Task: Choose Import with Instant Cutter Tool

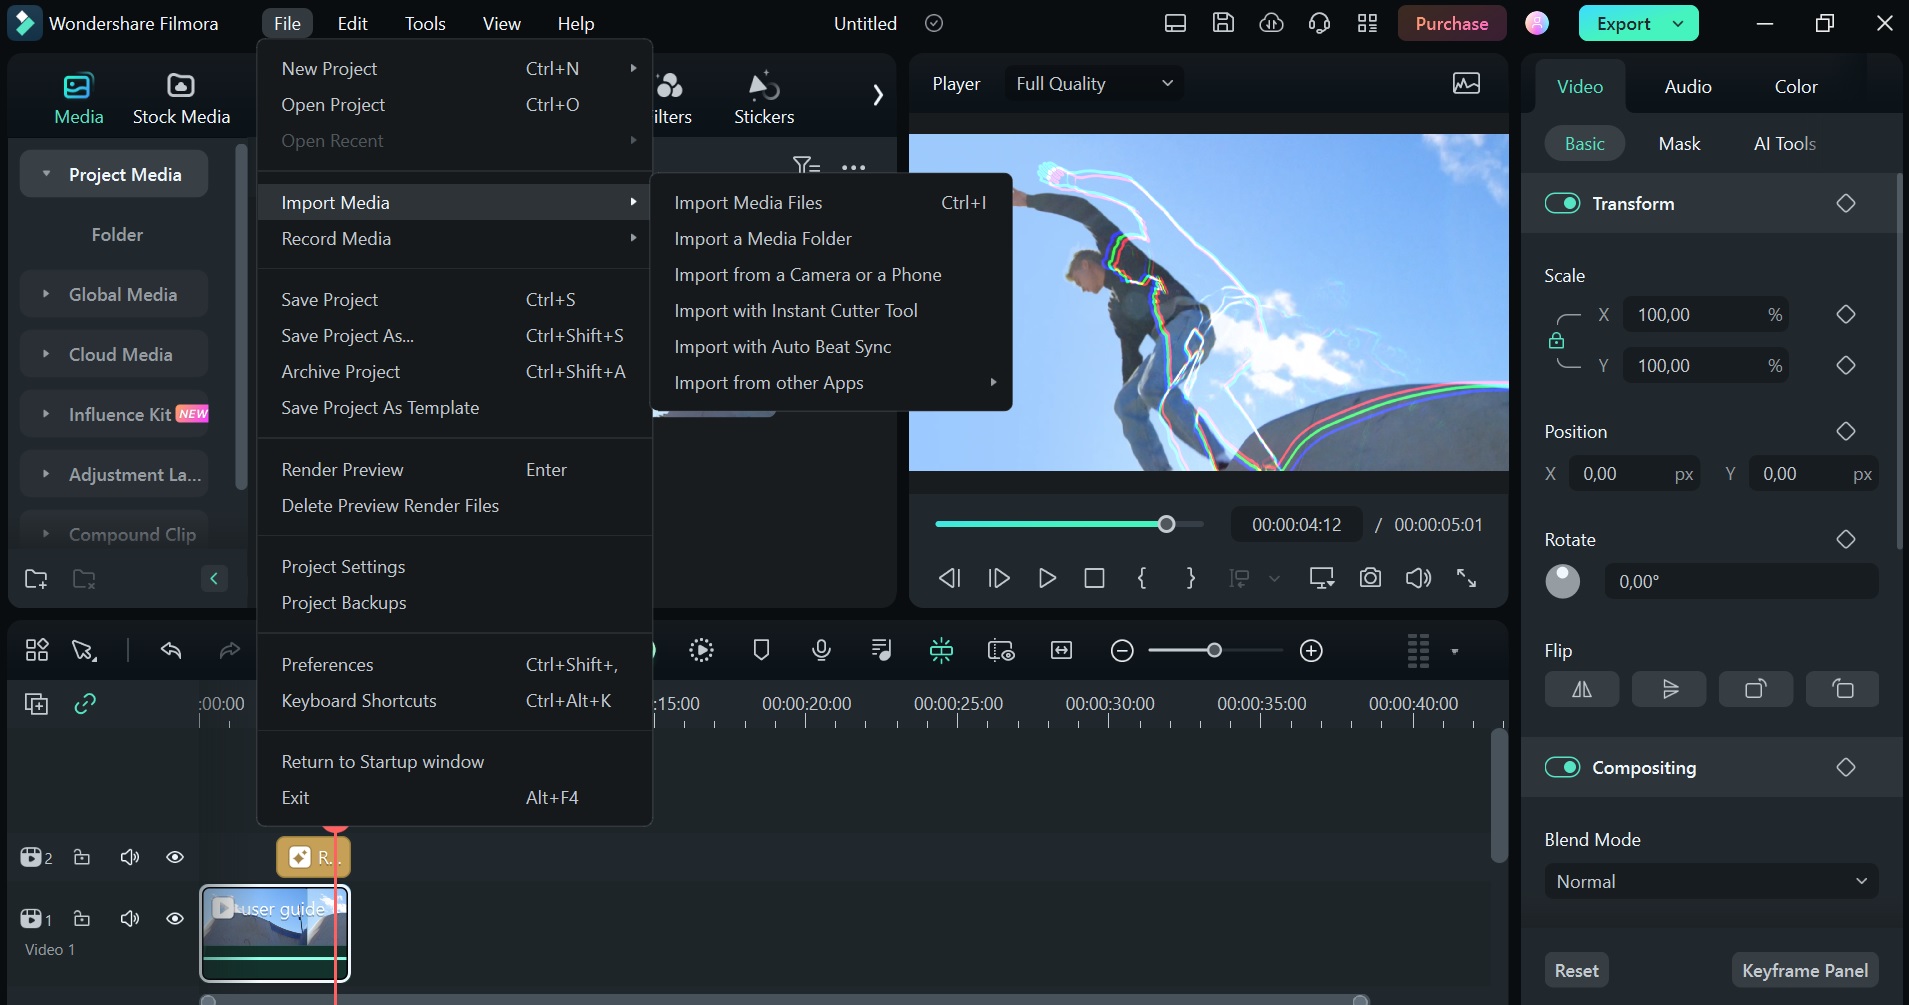Action: pyautogui.click(x=831, y=311)
